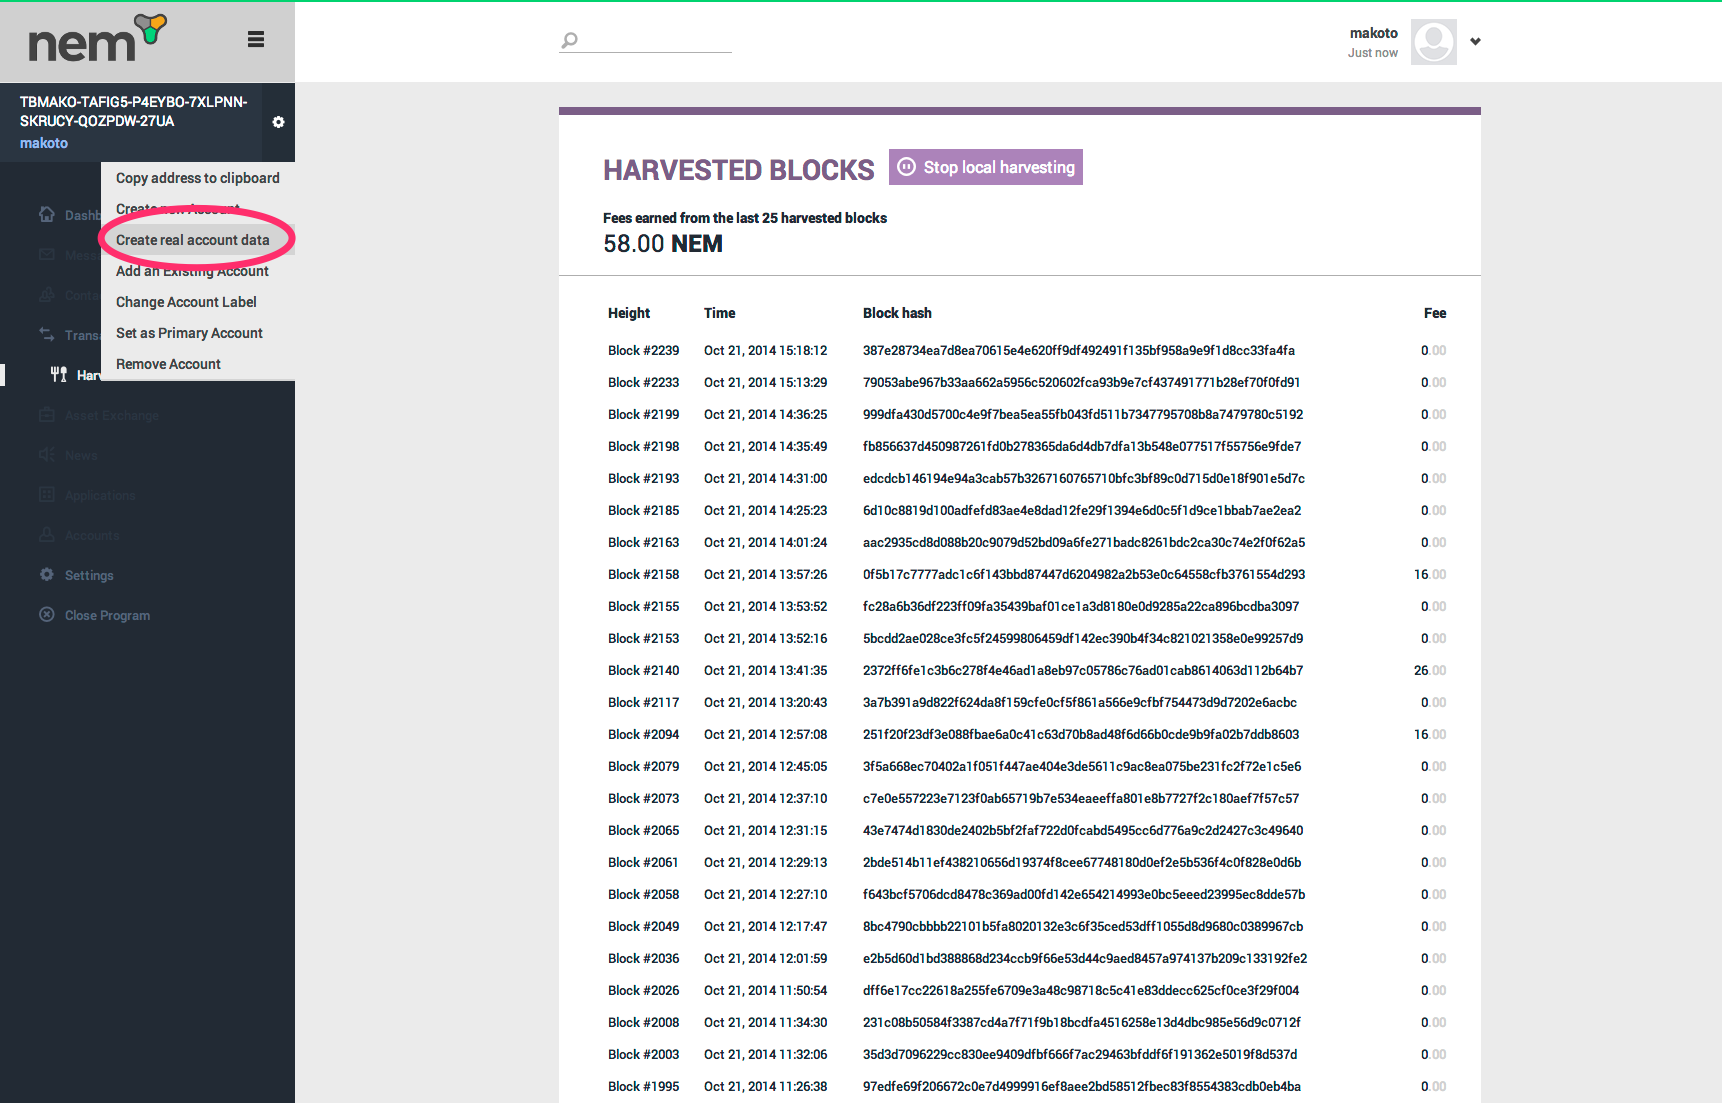Click the Time column header
This screenshot has height=1103, width=1722.
coord(719,313)
